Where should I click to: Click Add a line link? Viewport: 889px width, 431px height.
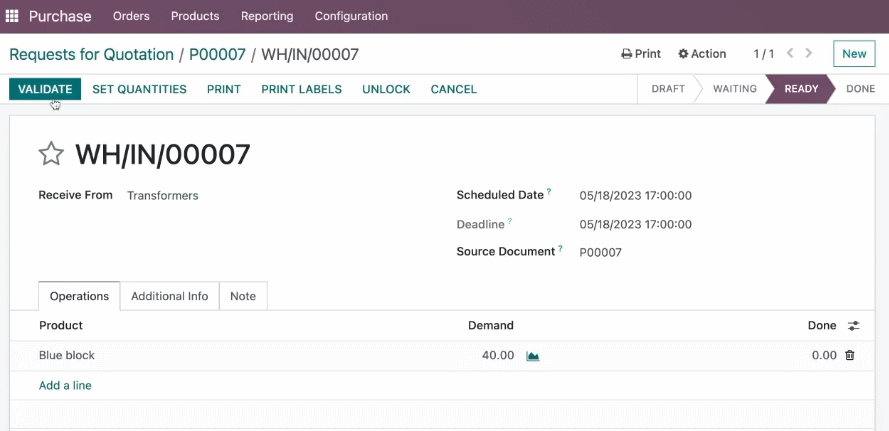(65, 386)
